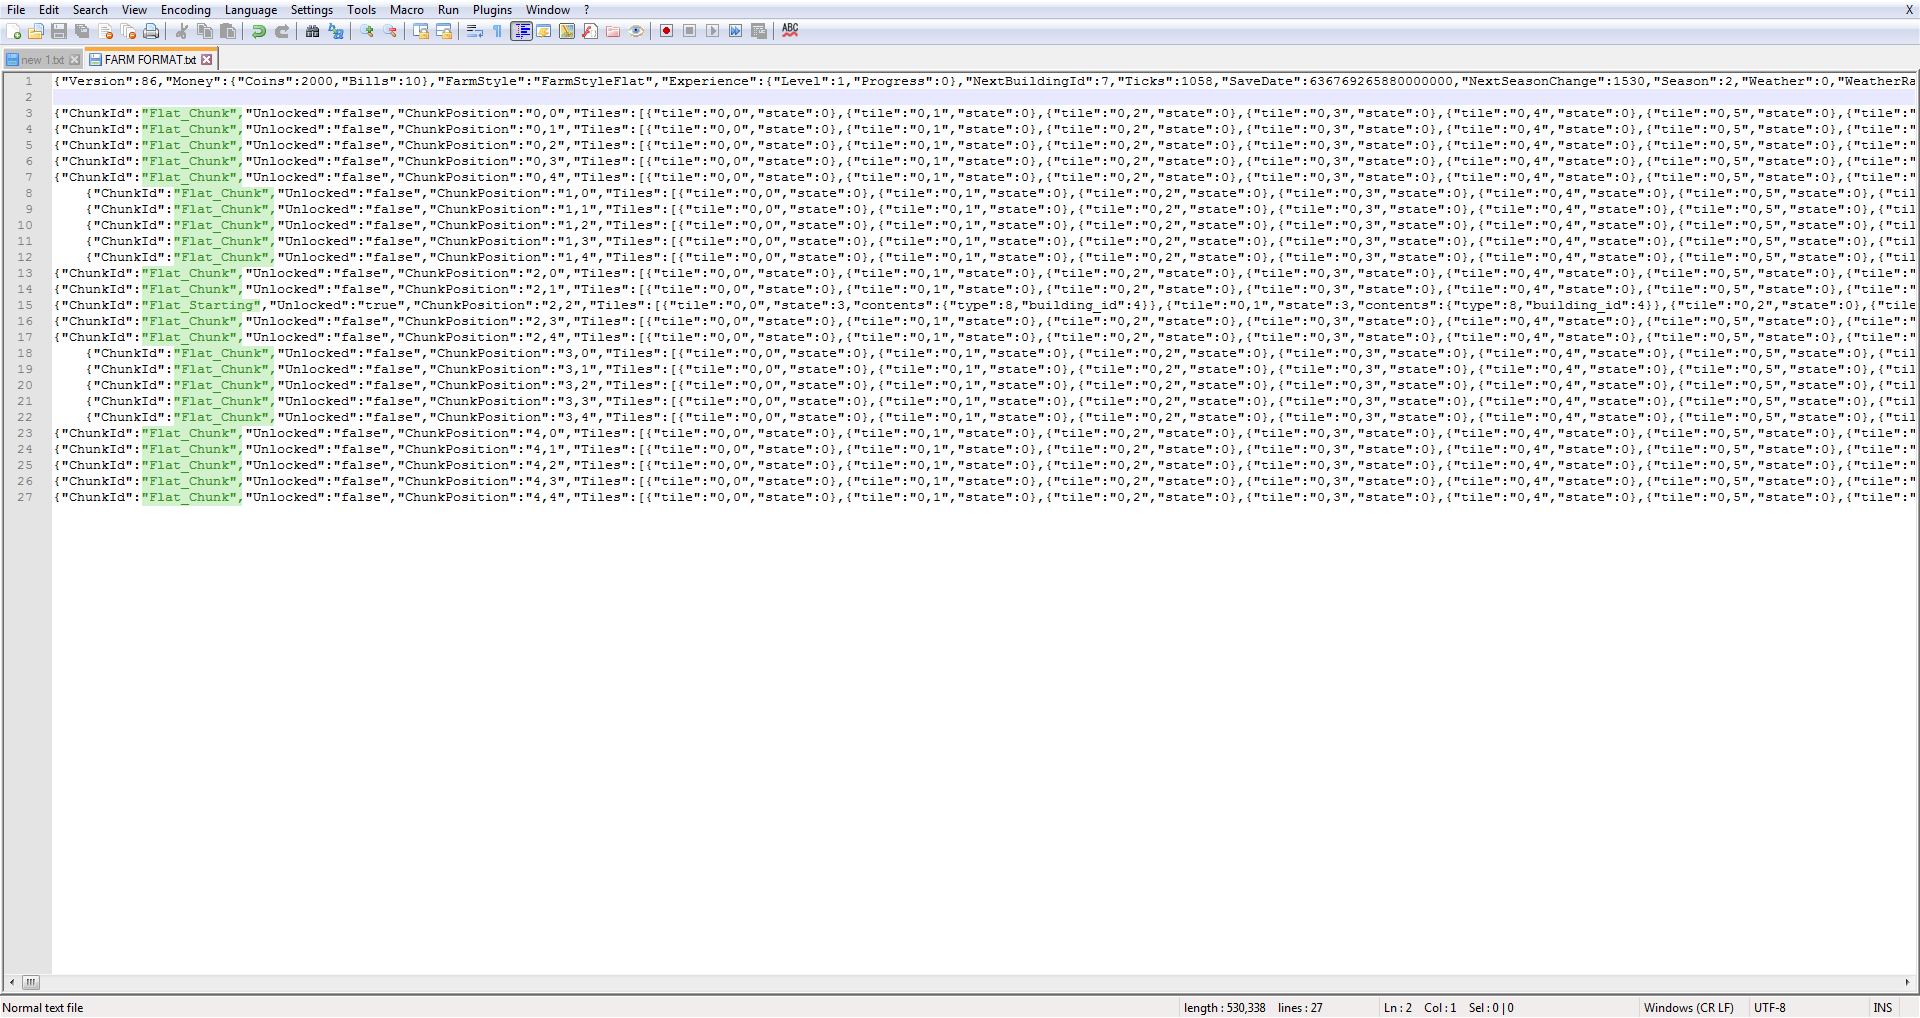
Task: Click the Close All documents toolbar icon
Action: [128, 31]
